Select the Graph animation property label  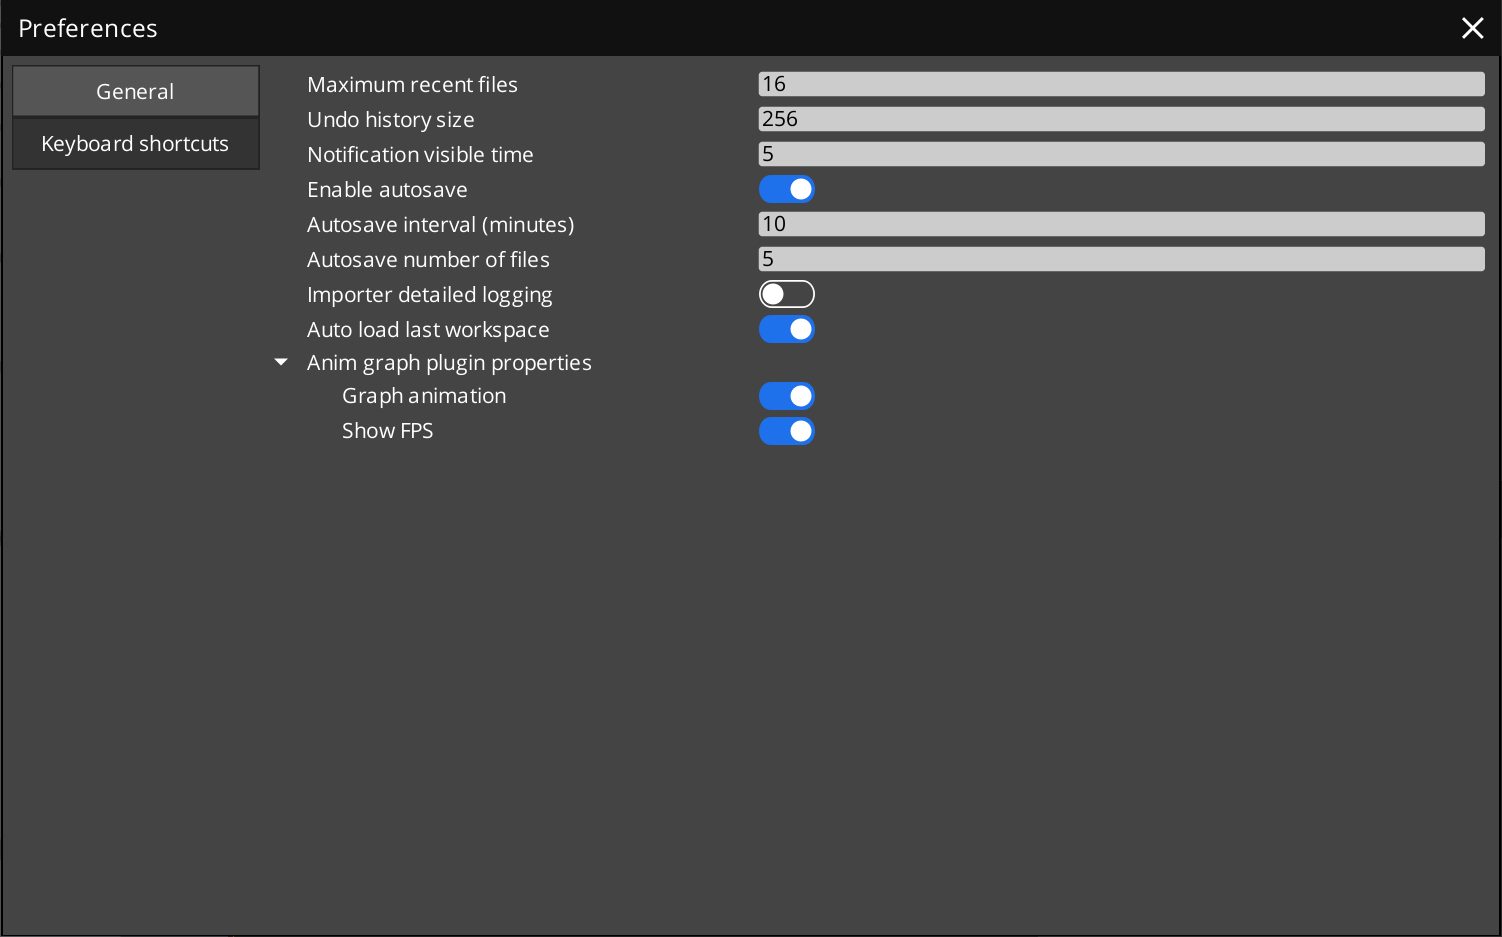(x=423, y=396)
